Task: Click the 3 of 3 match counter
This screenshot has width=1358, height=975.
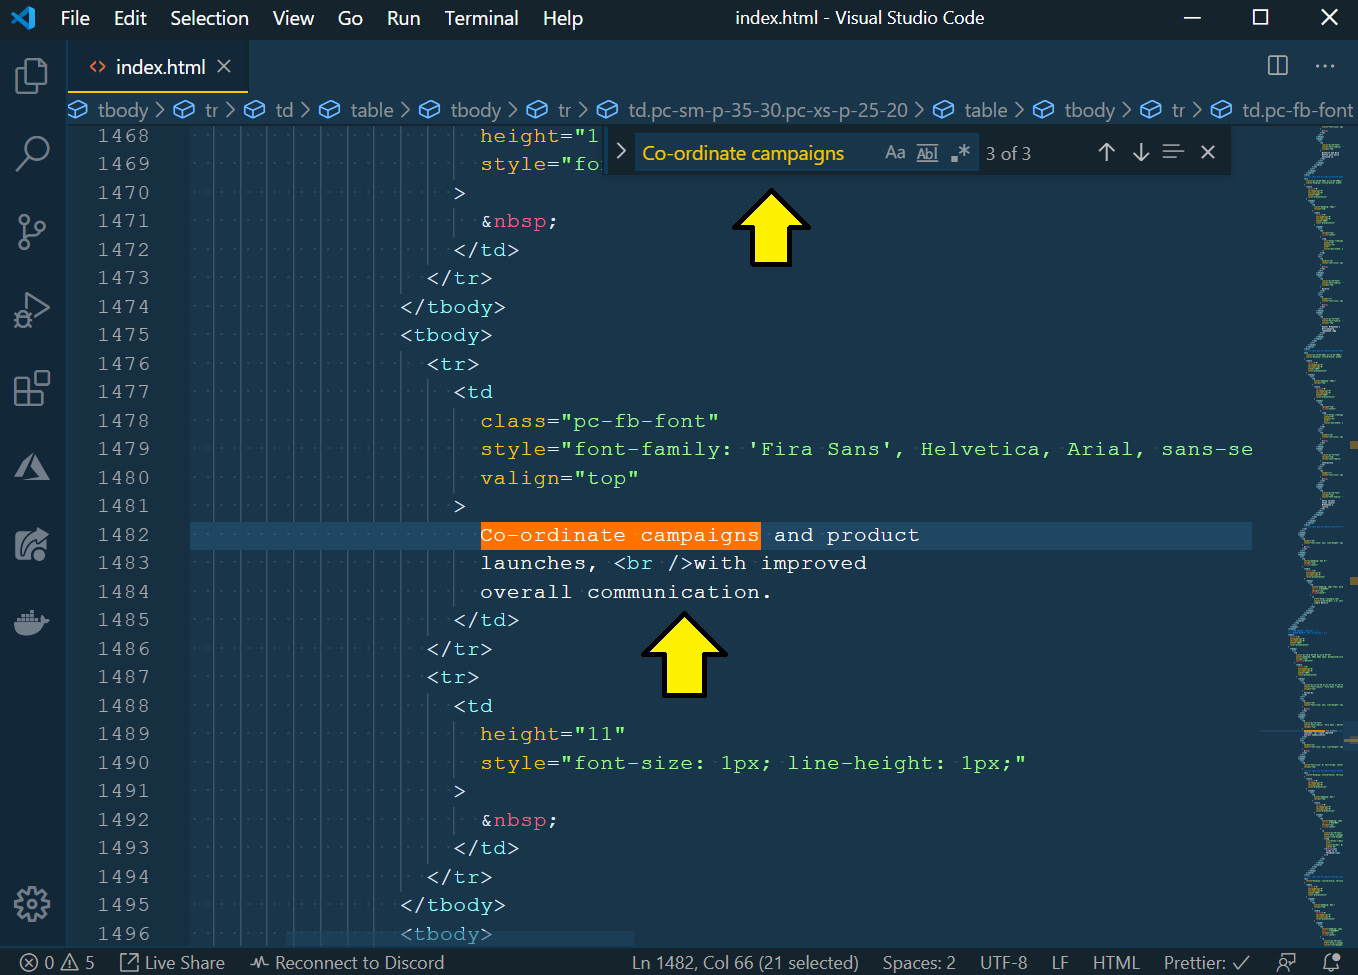Action: [x=1008, y=153]
